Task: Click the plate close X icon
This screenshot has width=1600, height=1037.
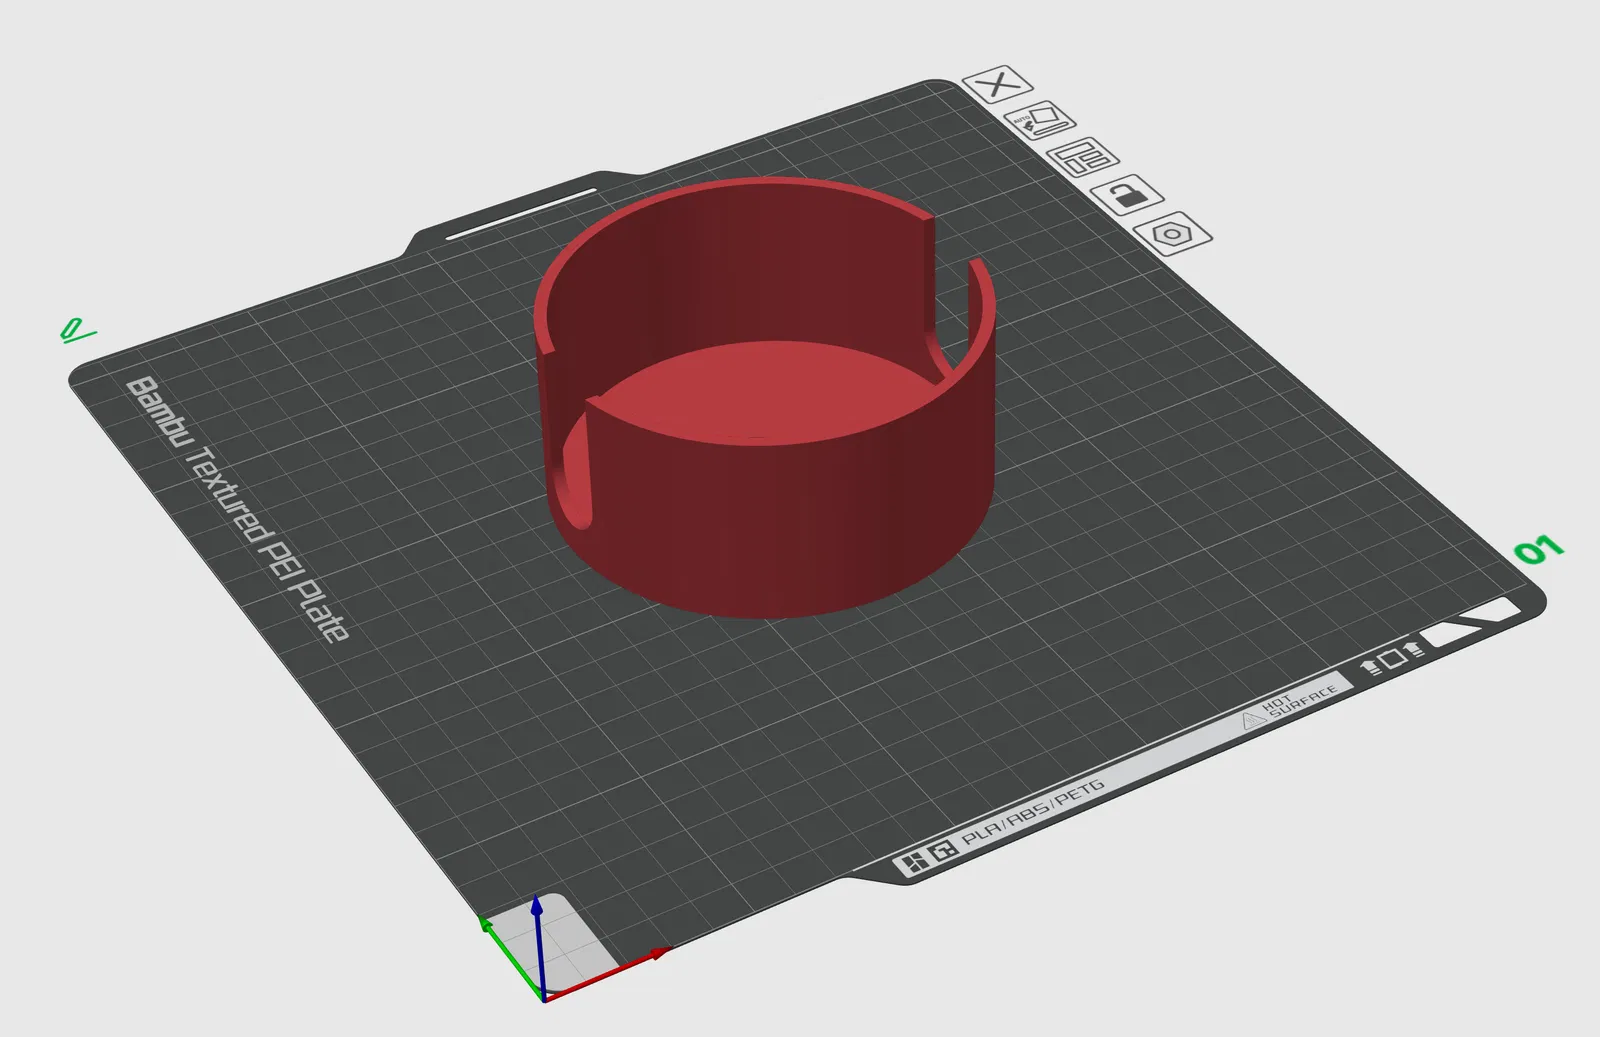Action: [997, 84]
